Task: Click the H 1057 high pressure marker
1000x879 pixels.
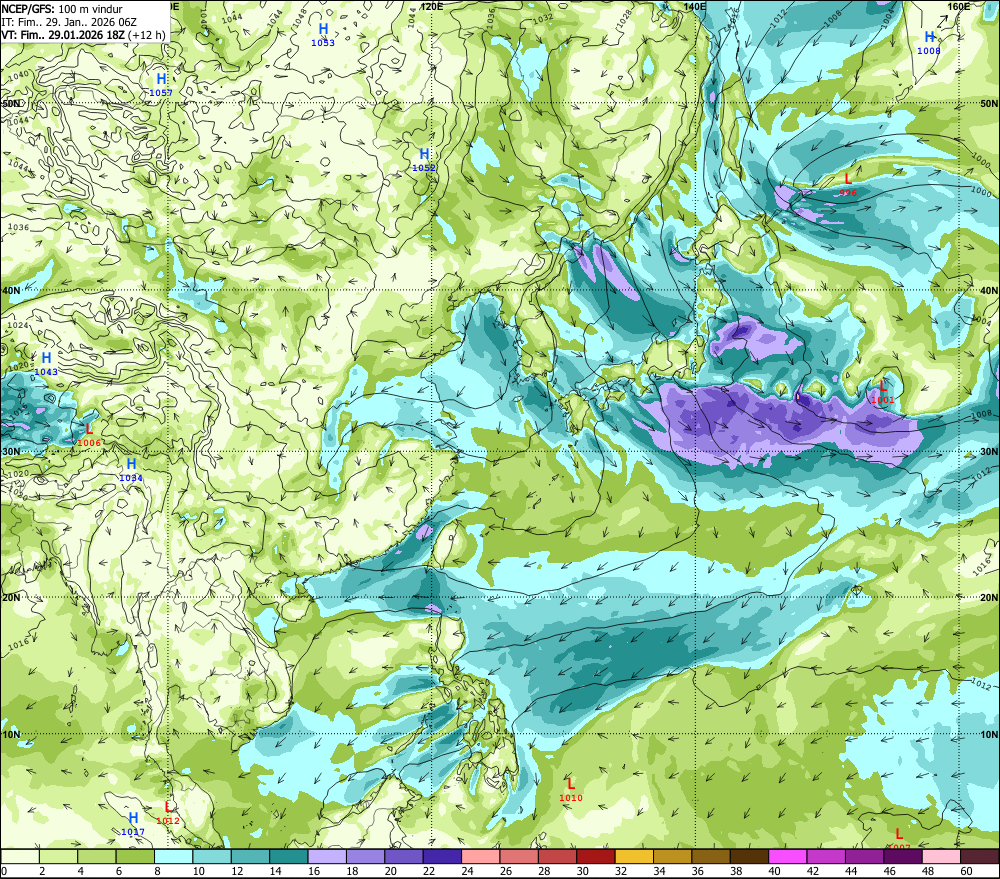Action: (161, 85)
